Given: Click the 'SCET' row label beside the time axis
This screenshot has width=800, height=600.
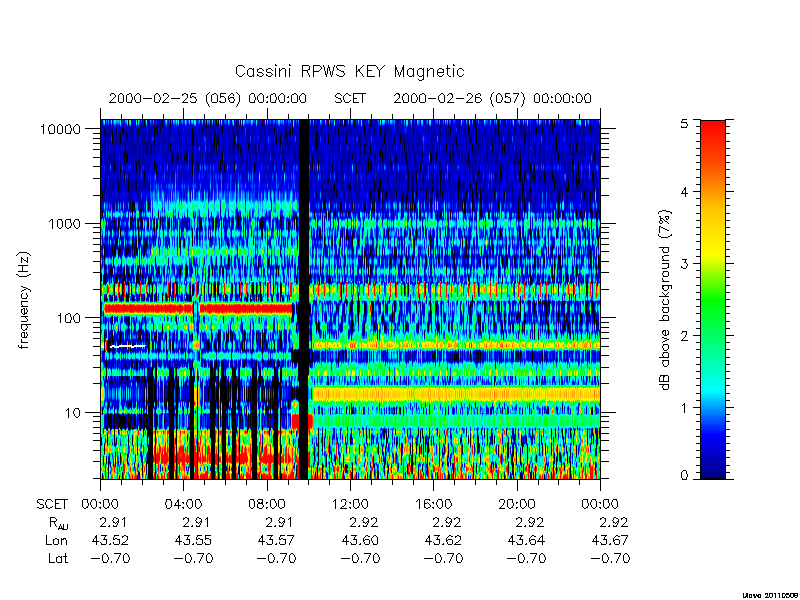Looking at the screenshot, I should coord(52,505).
